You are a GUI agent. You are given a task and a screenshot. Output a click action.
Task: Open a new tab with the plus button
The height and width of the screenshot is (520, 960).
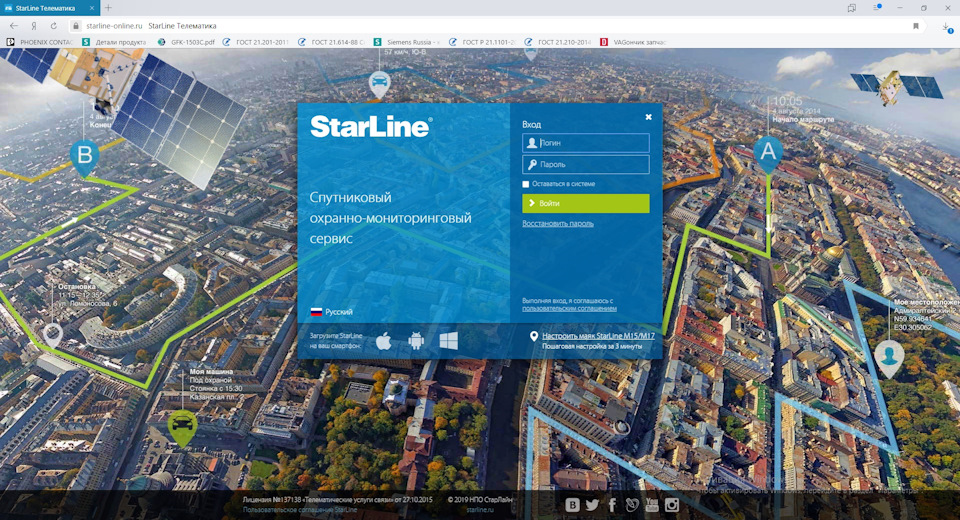click(x=108, y=8)
